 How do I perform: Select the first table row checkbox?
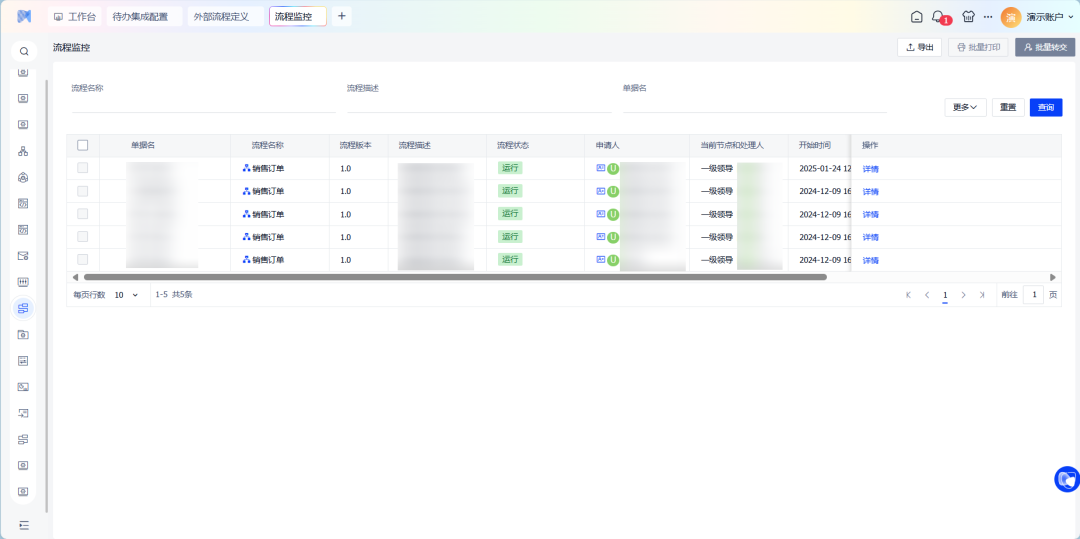tap(83, 168)
